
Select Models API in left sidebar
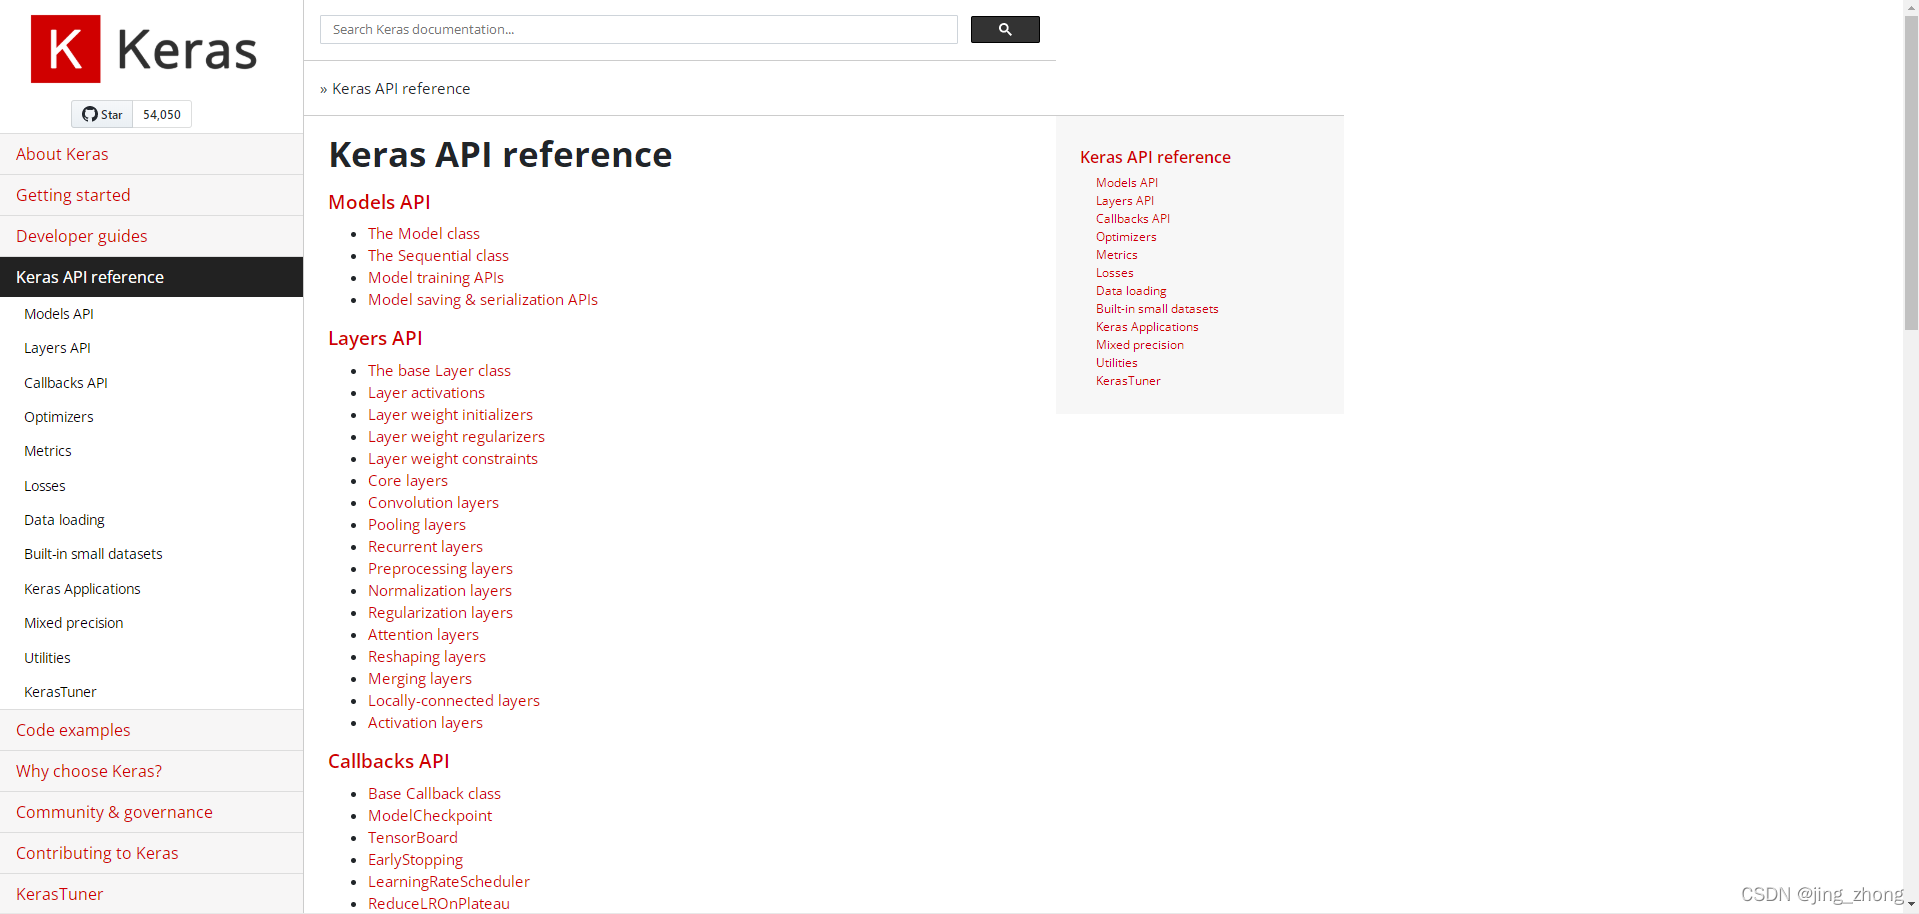tap(59, 314)
